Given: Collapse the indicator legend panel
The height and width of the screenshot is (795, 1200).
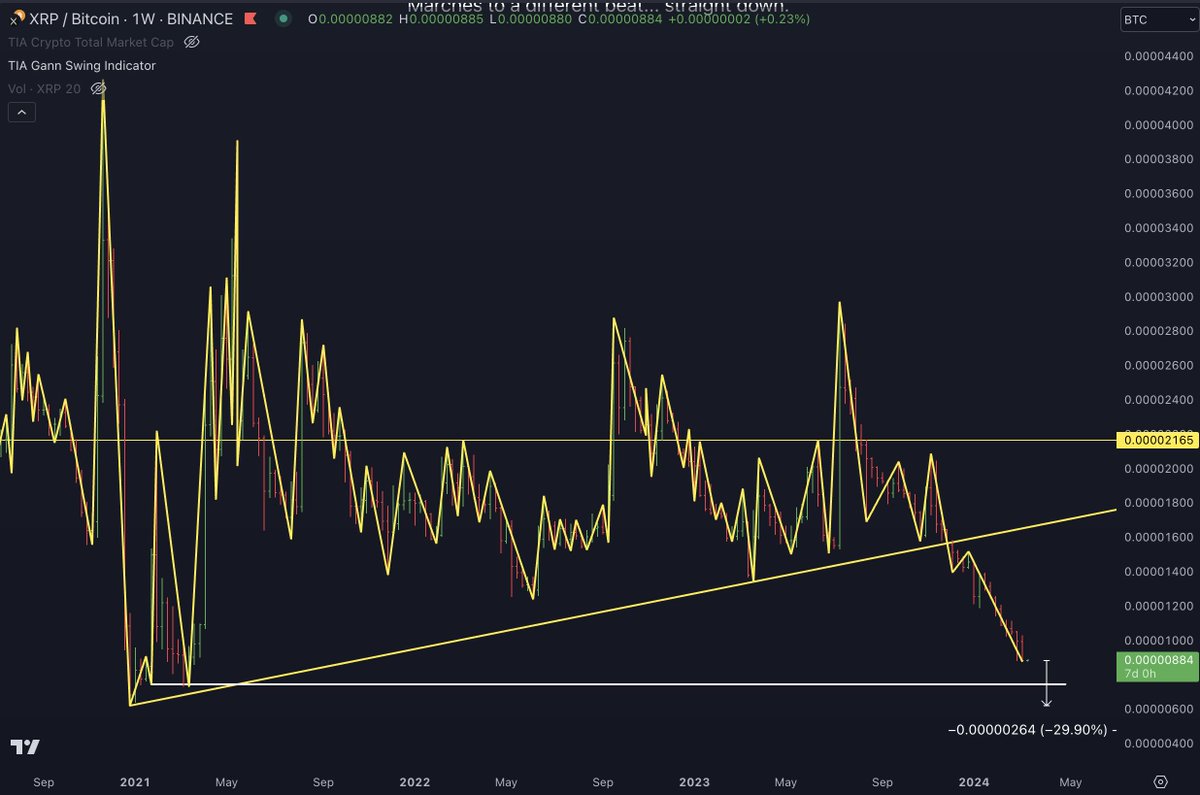Looking at the screenshot, I should click(22, 112).
